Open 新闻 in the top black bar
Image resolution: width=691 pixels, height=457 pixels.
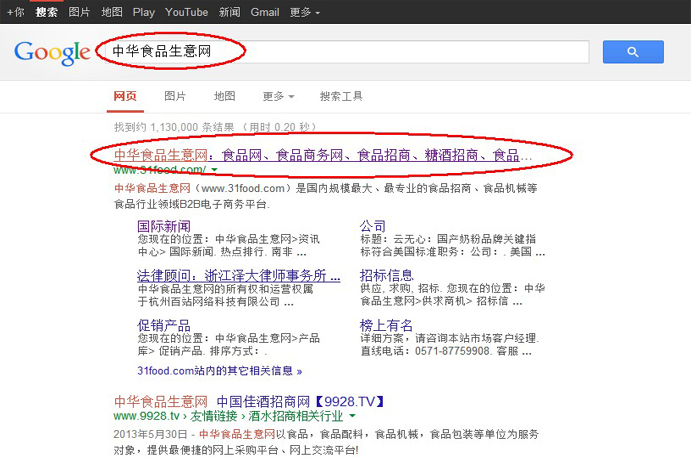tap(229, 12)
